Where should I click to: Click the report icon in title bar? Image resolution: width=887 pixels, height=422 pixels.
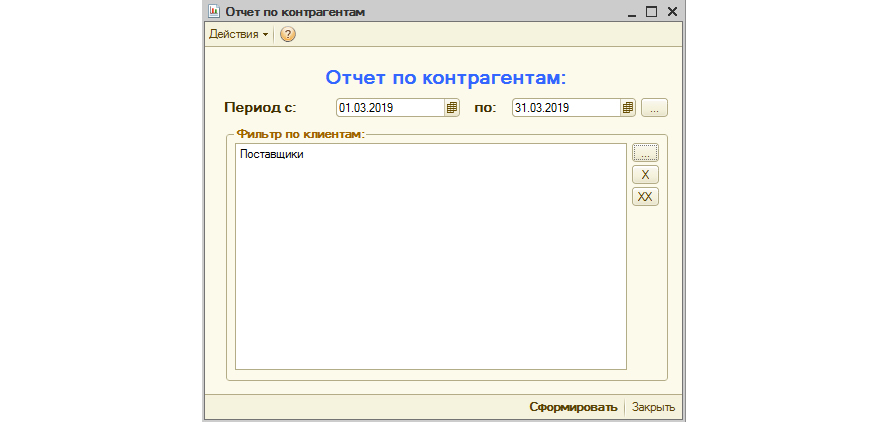tap(214, 12)
